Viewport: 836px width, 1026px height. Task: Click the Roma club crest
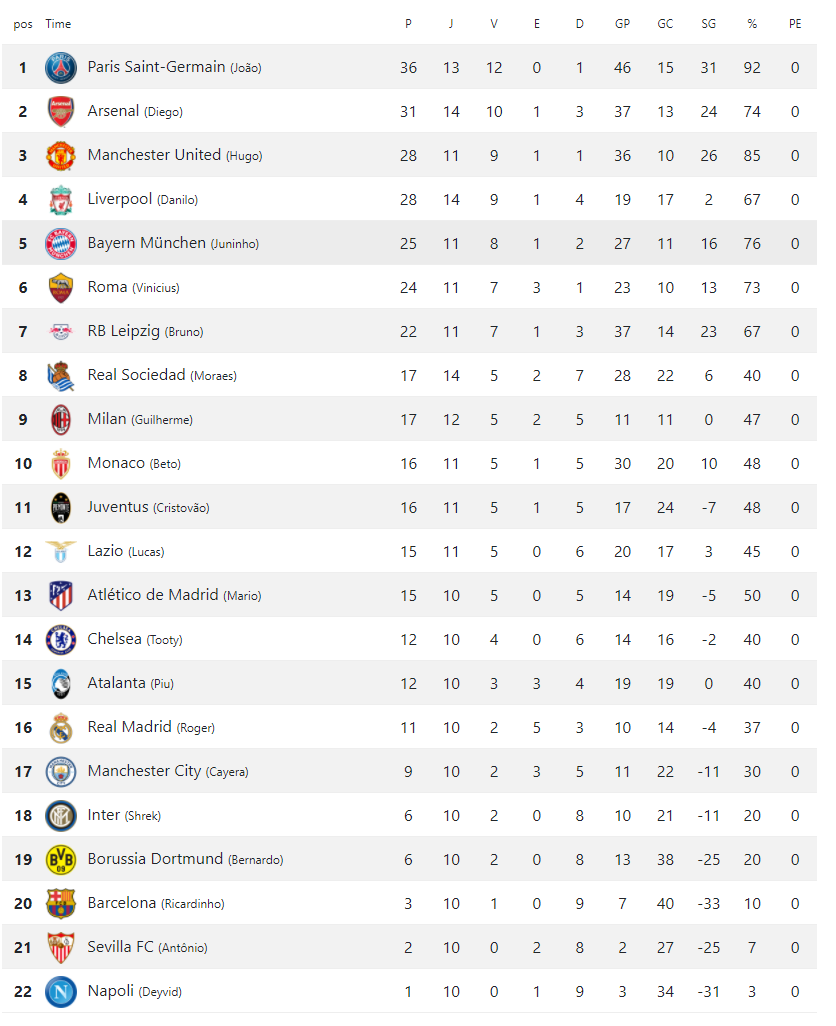[61, 288]
